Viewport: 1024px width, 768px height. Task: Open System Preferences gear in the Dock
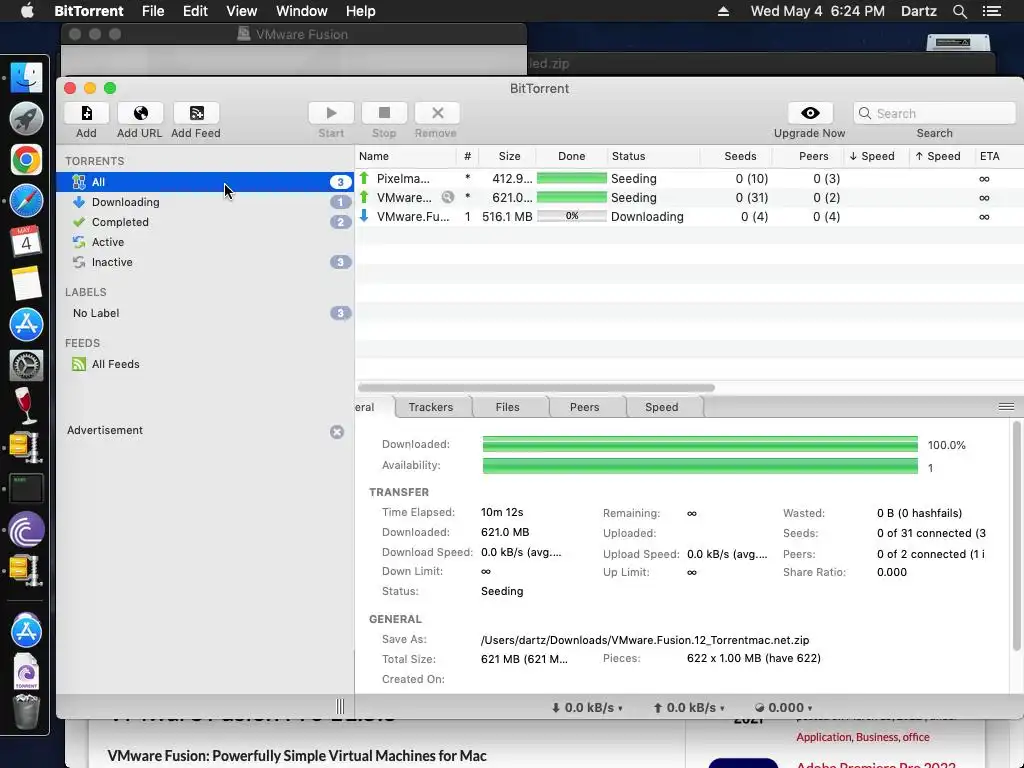pos(26,366)
